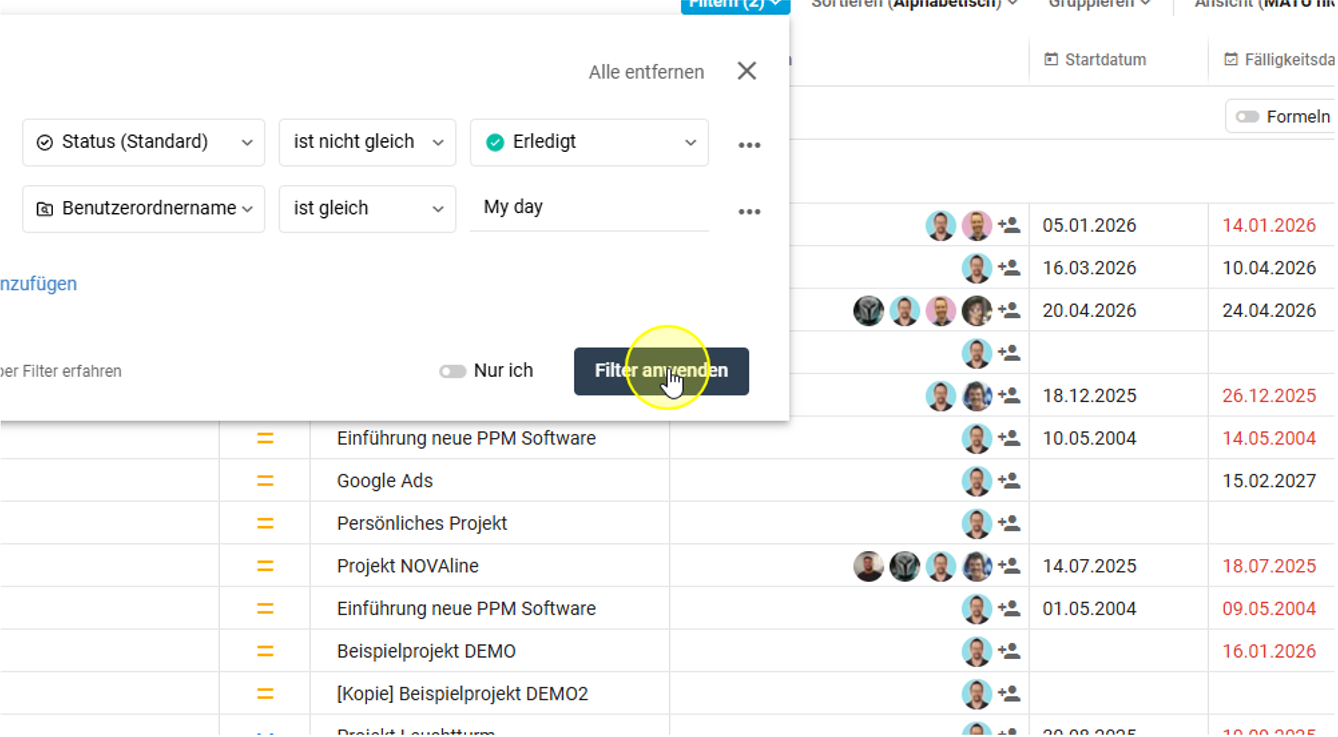Open the 'ist nicht gleich' operator dropdown
Viewport: 1338px width, 737px height.
[367, 142]
